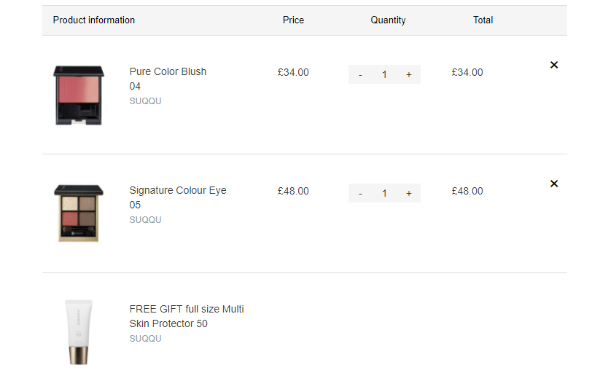
Task: Remove Pure Color Blush from cart
Action: (x=554, y=65)
